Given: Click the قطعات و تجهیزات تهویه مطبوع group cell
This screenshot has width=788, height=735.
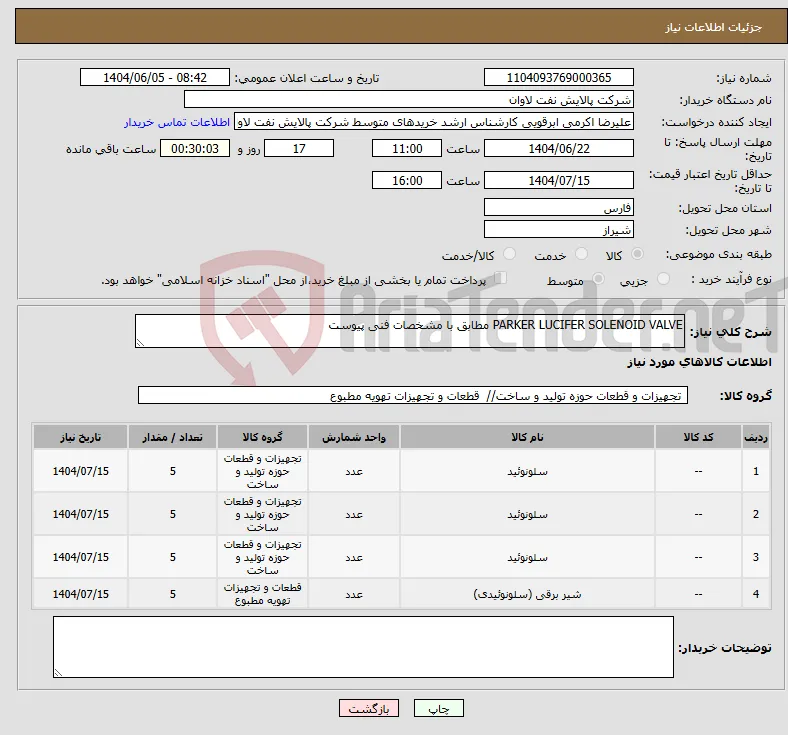Looking at the screenshot, I should click(262, 594).
